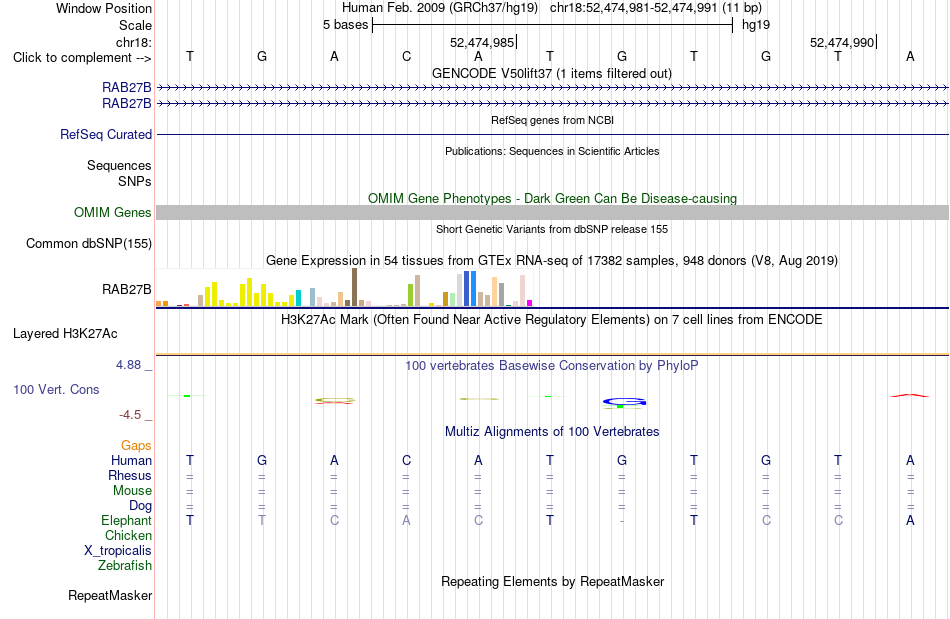Click the Rhesus alignment row label
The width and height of the screenshot is (950, 619).
pyautogui.click(x=130, y=475)
